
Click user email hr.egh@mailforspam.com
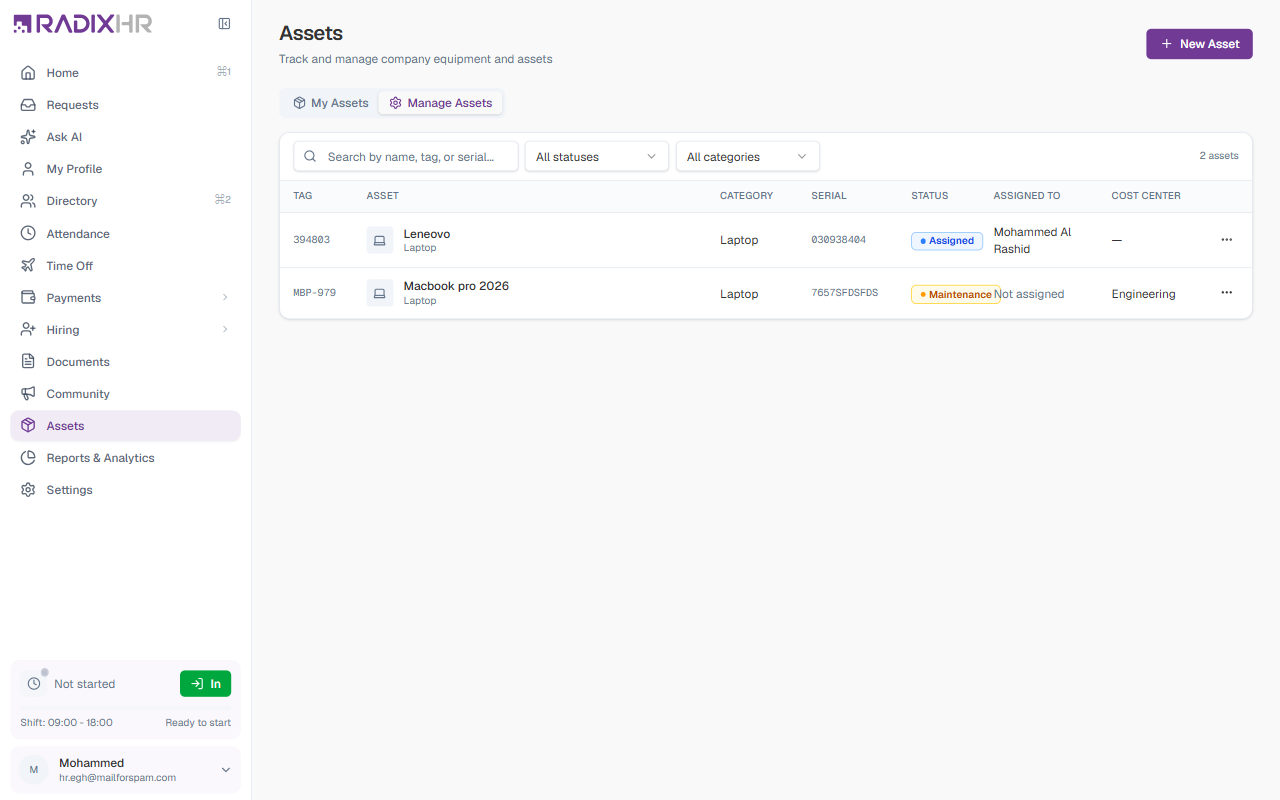point(118,777)
